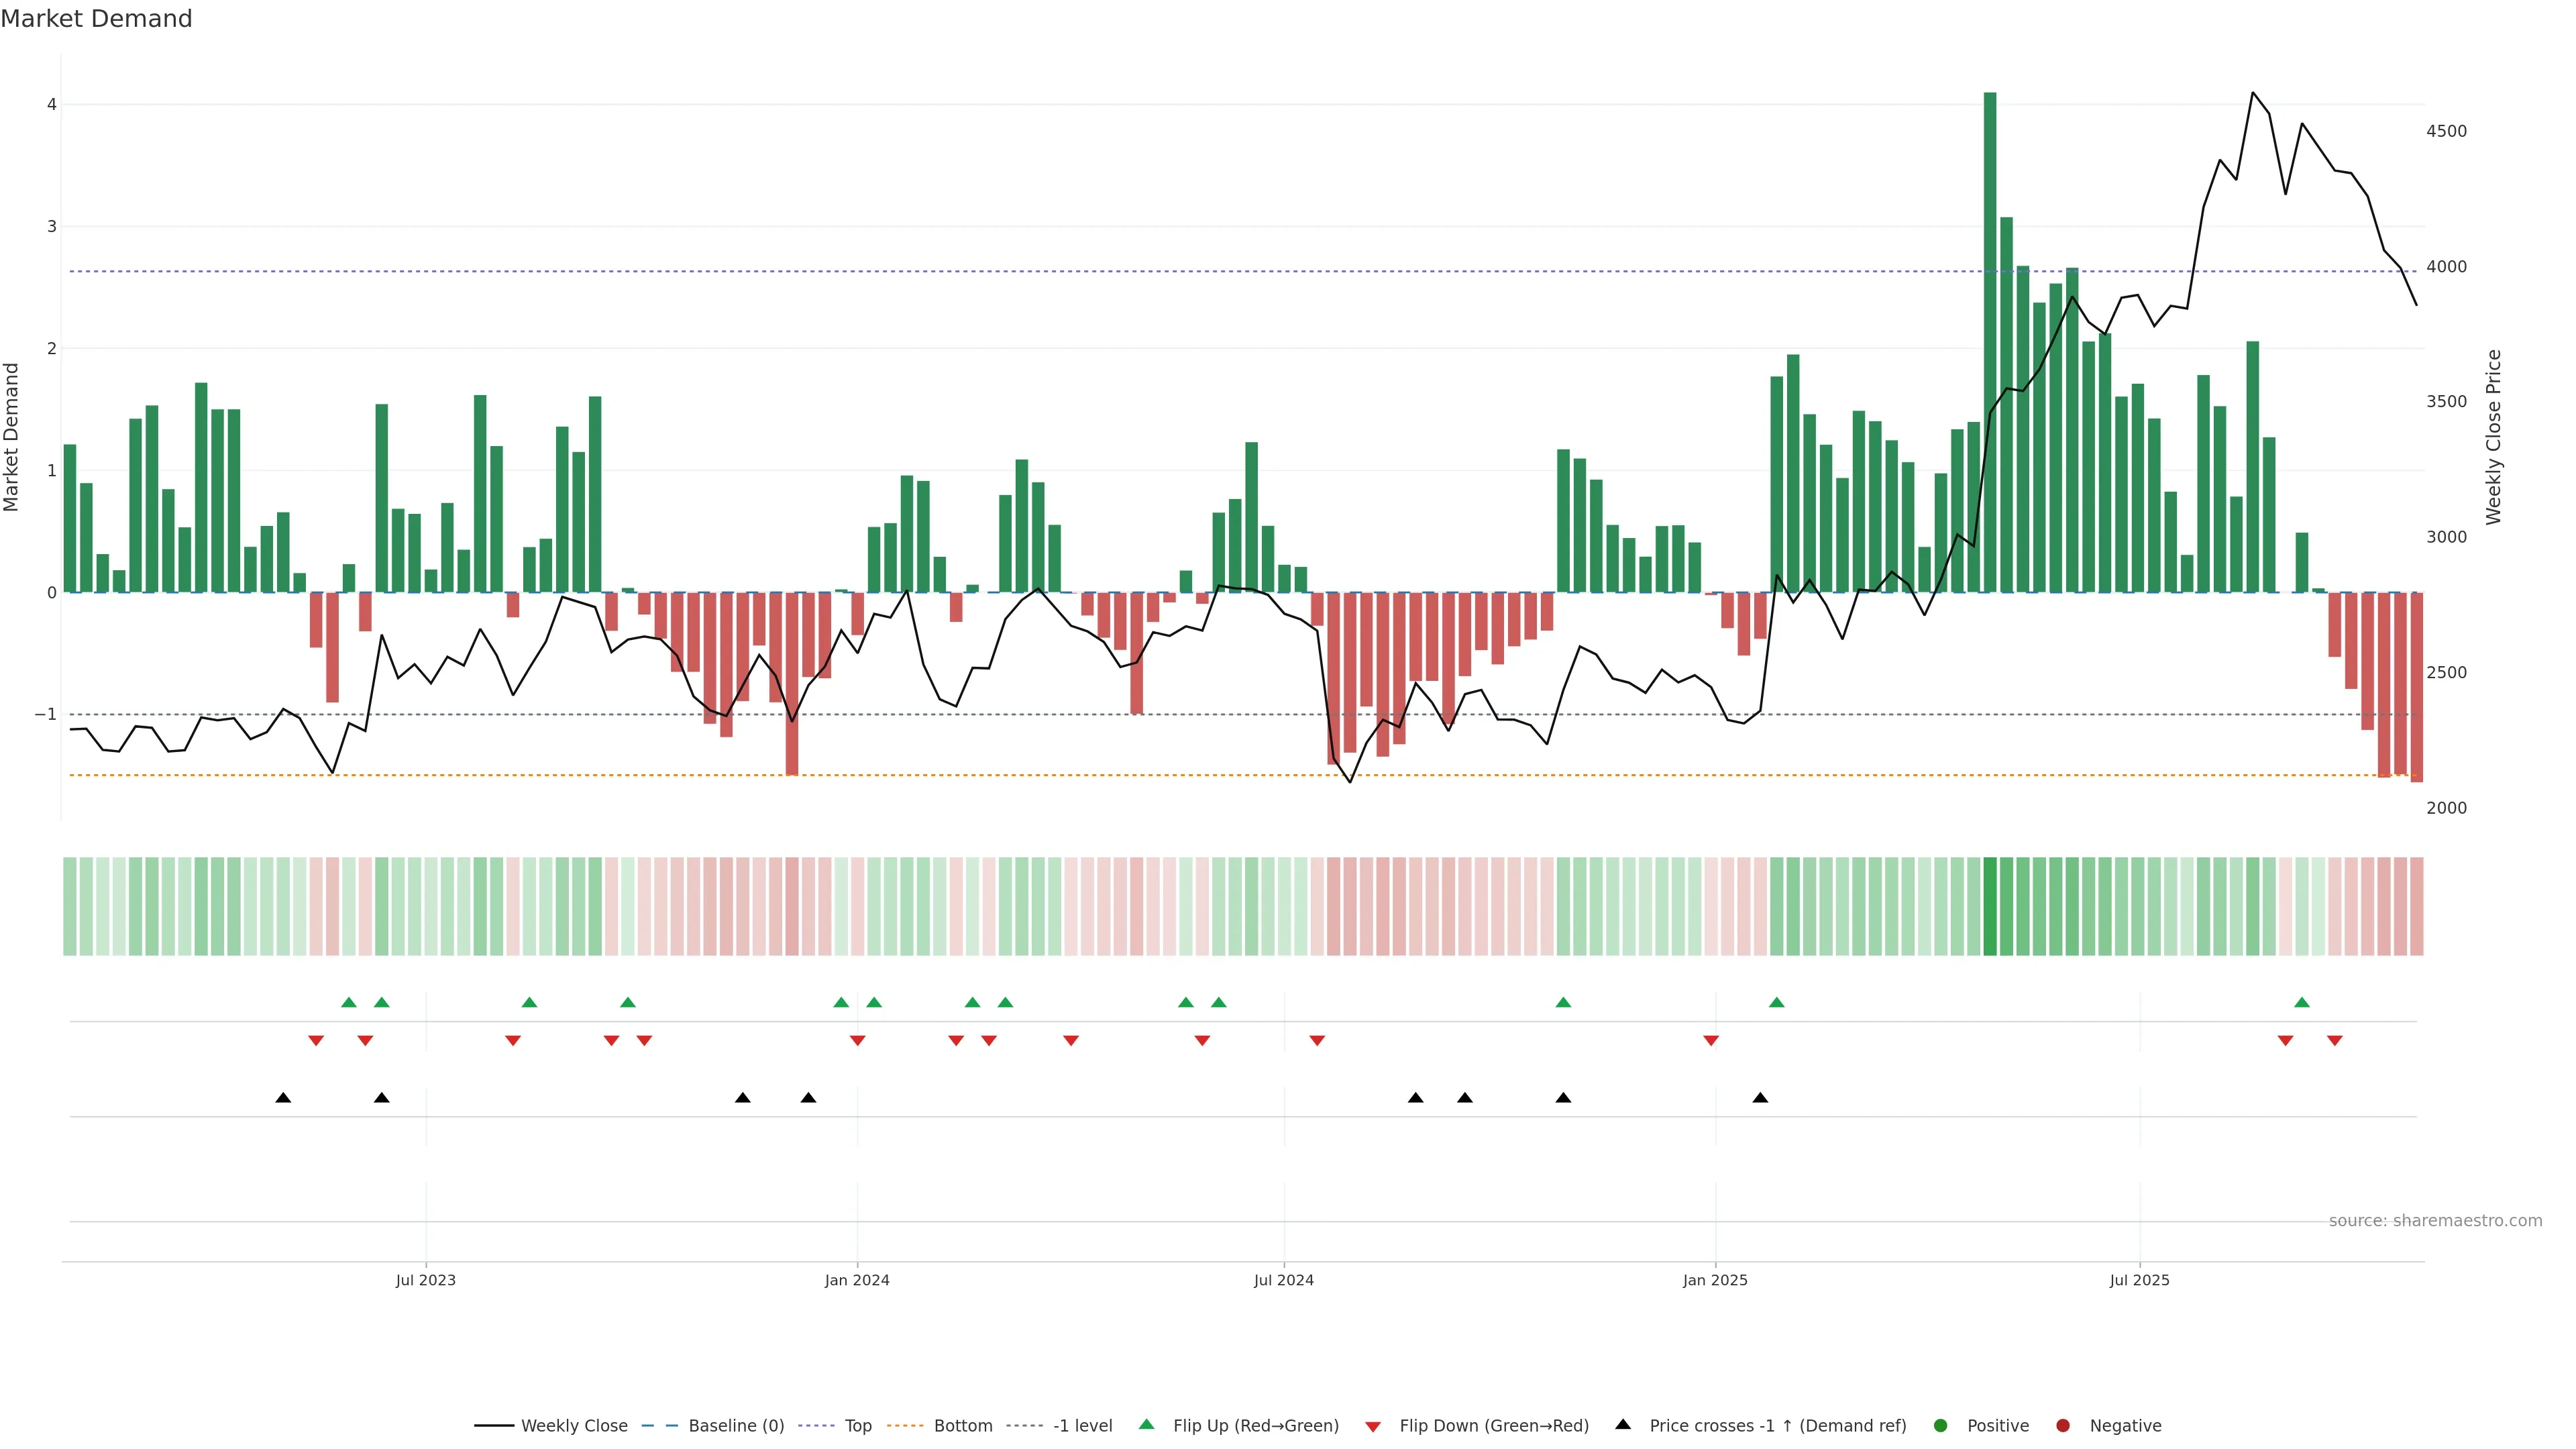Screen dimensions: 2576x1449
Task: Click the Jul 2023 x-axis label
Action: (x=426, y=1281)
